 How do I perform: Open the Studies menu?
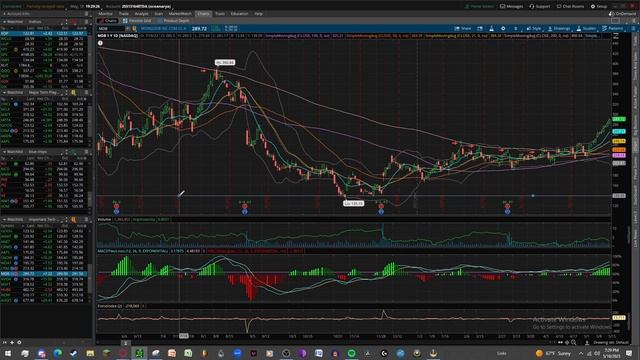click(586, 29)
